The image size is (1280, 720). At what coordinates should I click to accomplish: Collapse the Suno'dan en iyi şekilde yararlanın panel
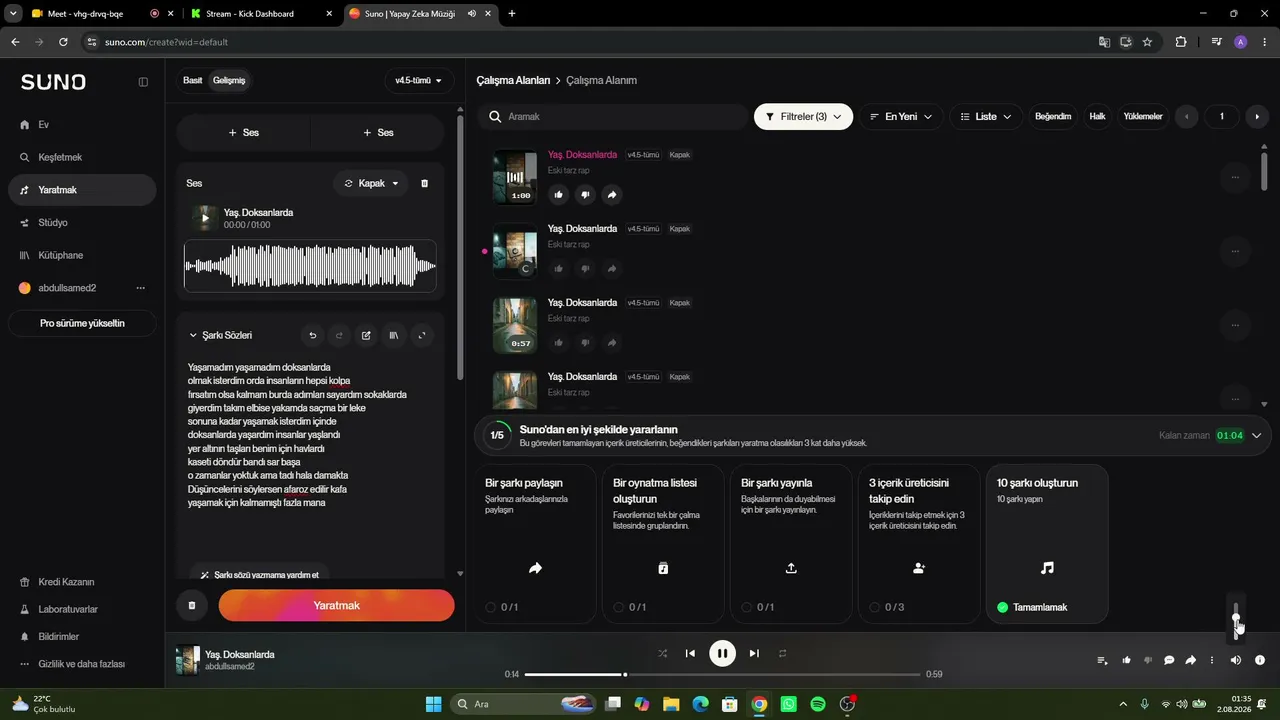point(1256,435)
